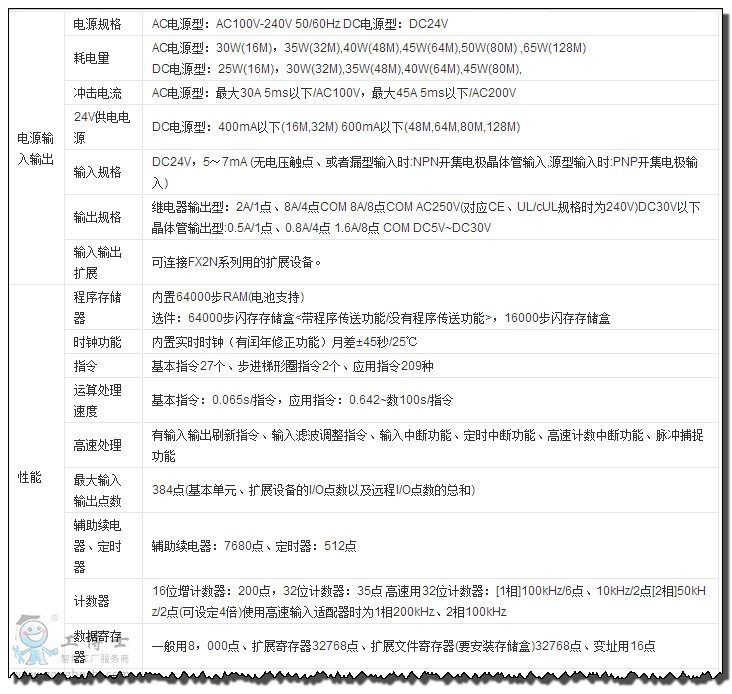Click the 最大输入输出点数 row label
This screenshot has height=694, width=732.
[97, 490]
